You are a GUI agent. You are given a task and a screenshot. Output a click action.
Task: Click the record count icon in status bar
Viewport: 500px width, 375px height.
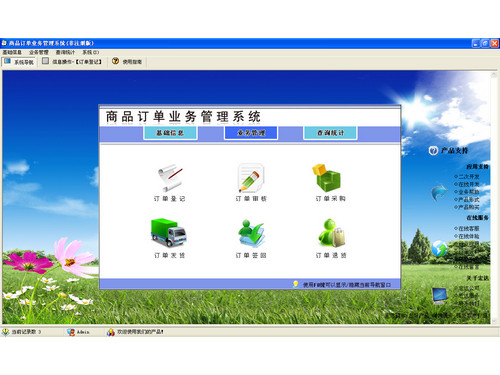(6, 332)
